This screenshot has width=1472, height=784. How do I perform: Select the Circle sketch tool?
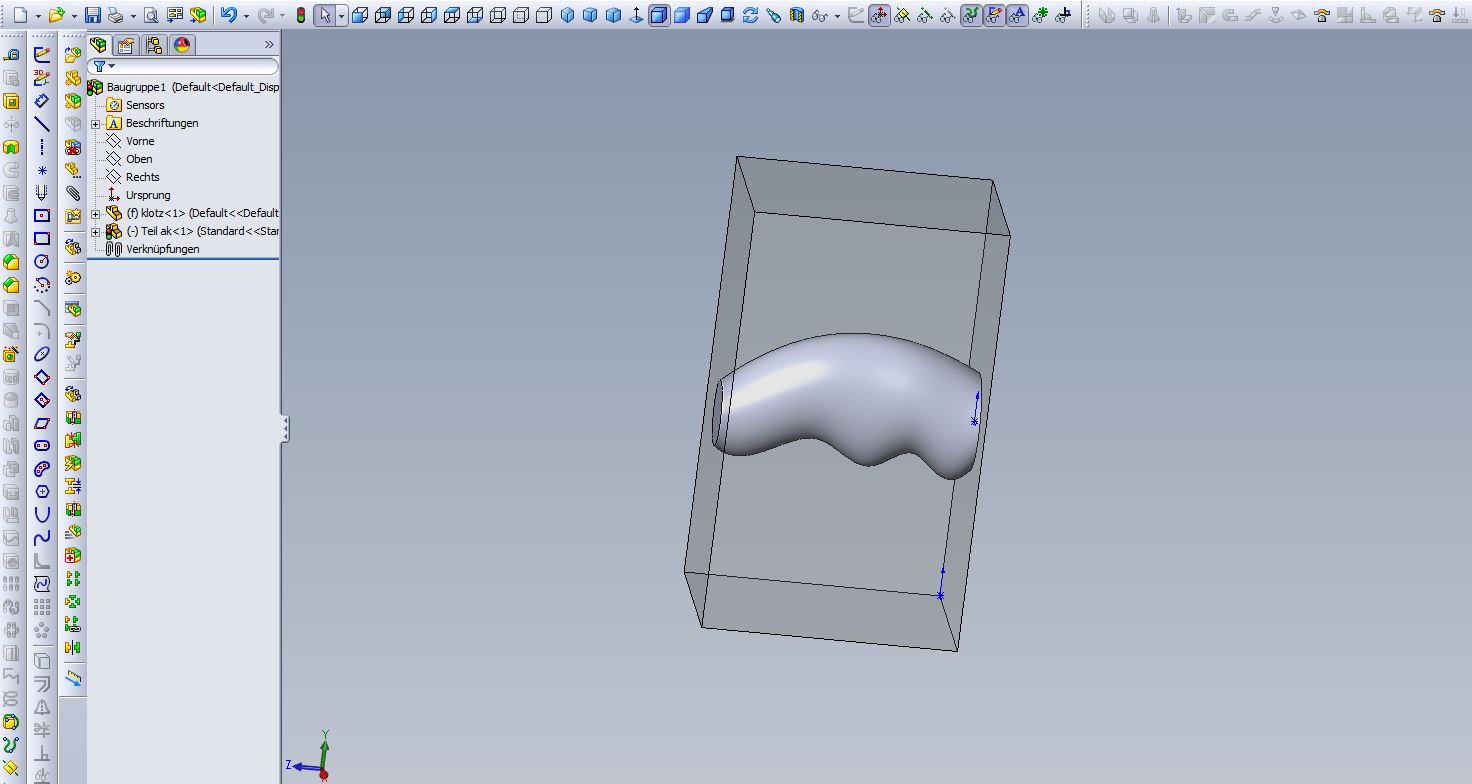(41, 261)
